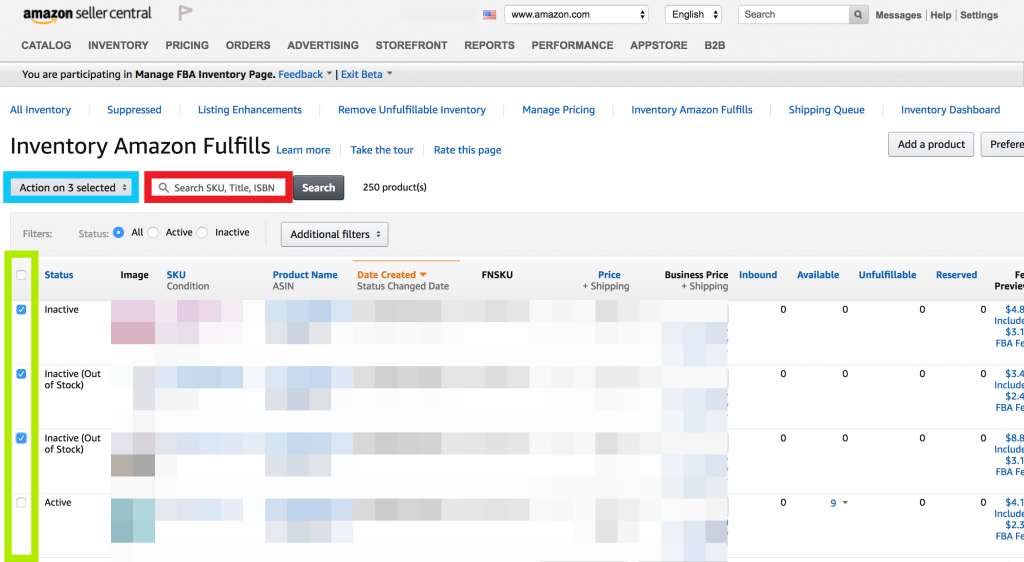1024x562 pixels.
Task: Switch to the Shipping Queue tab
Action: point(826,110)
